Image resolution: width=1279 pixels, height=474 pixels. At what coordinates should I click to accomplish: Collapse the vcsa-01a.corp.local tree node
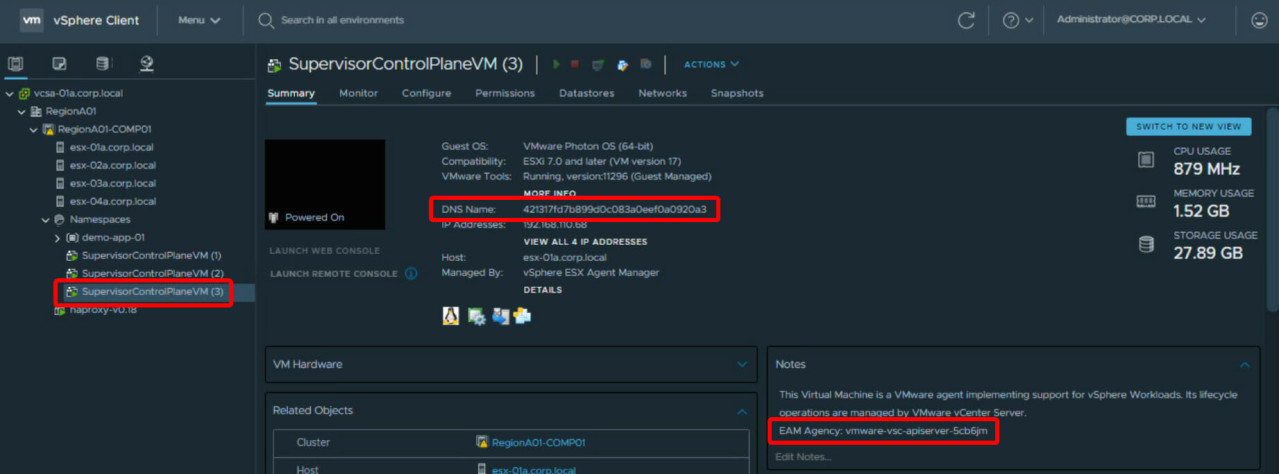click(10, 93)
